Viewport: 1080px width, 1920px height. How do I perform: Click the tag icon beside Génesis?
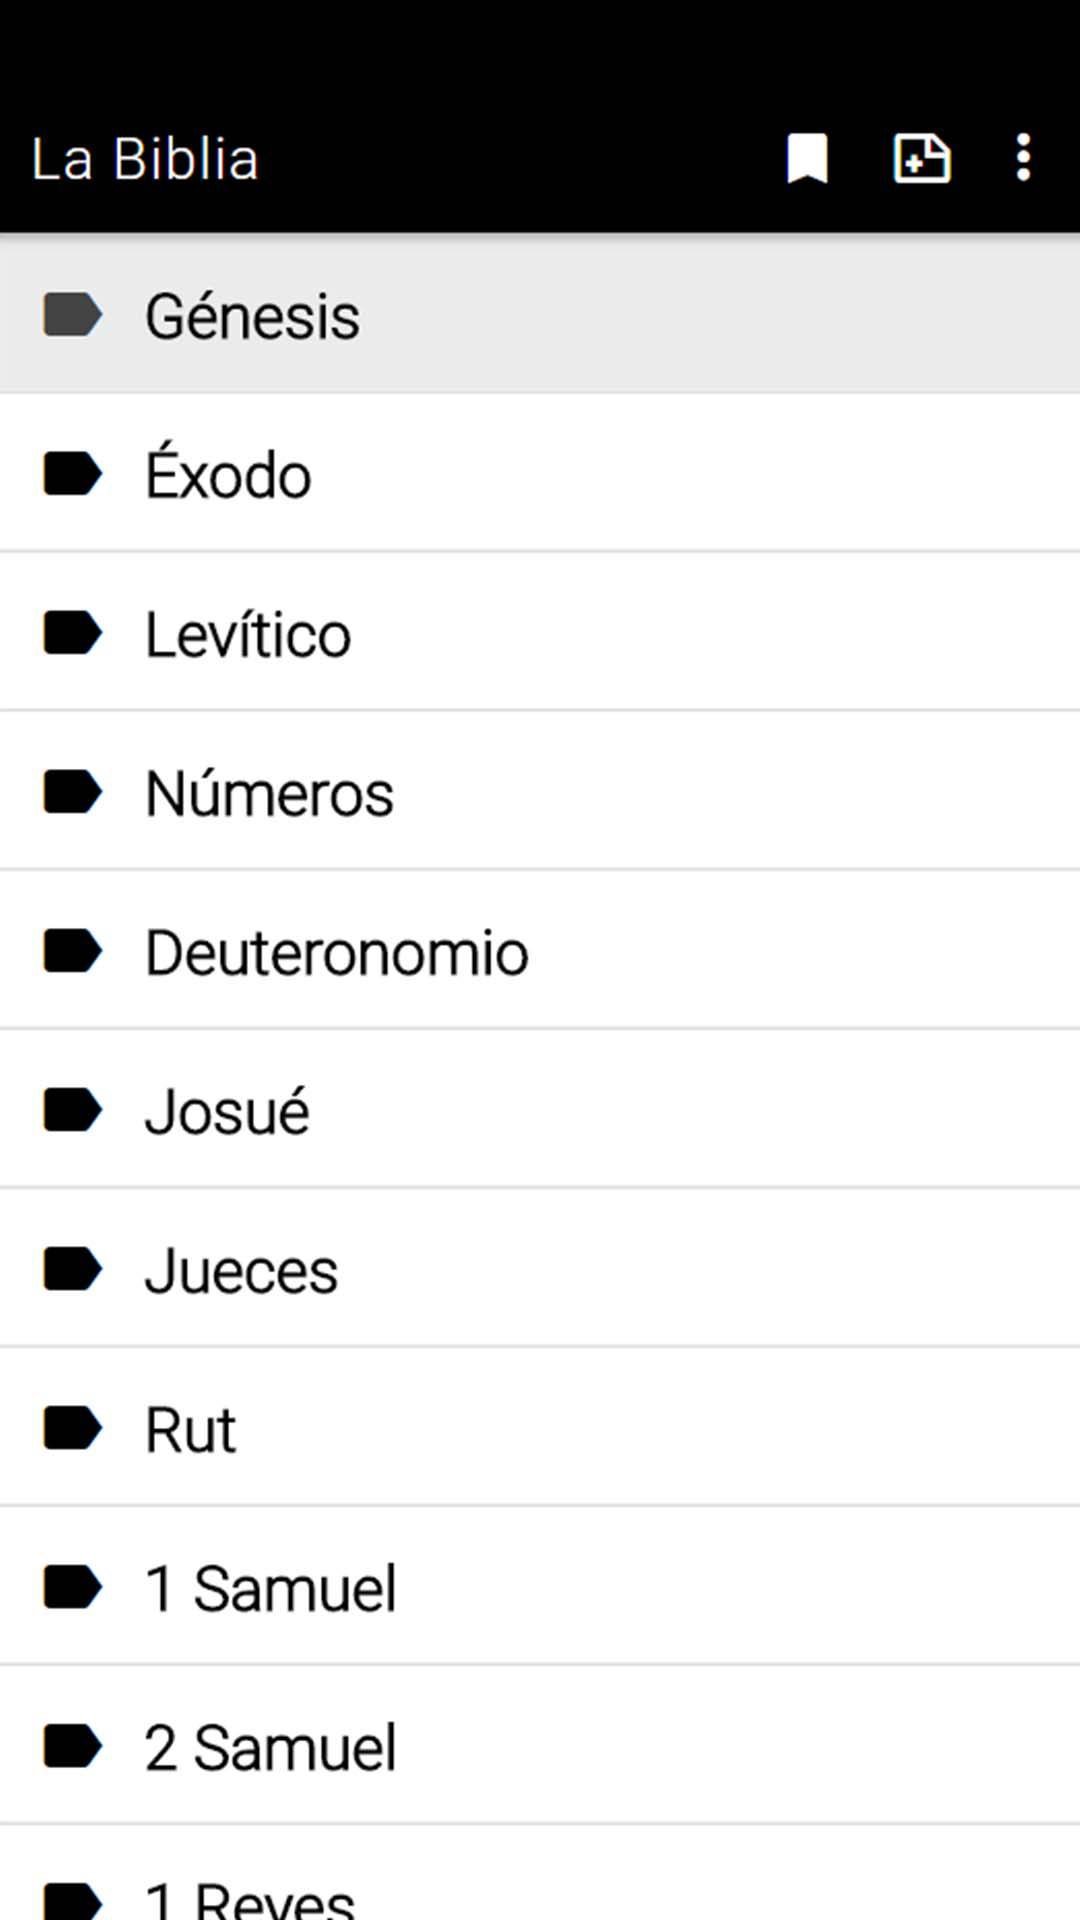(72, 315)
